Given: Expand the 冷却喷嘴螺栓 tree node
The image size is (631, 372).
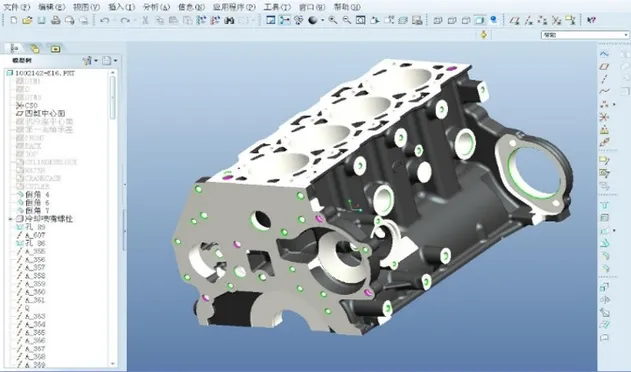Looking at the screenshot, I should 10,219.
